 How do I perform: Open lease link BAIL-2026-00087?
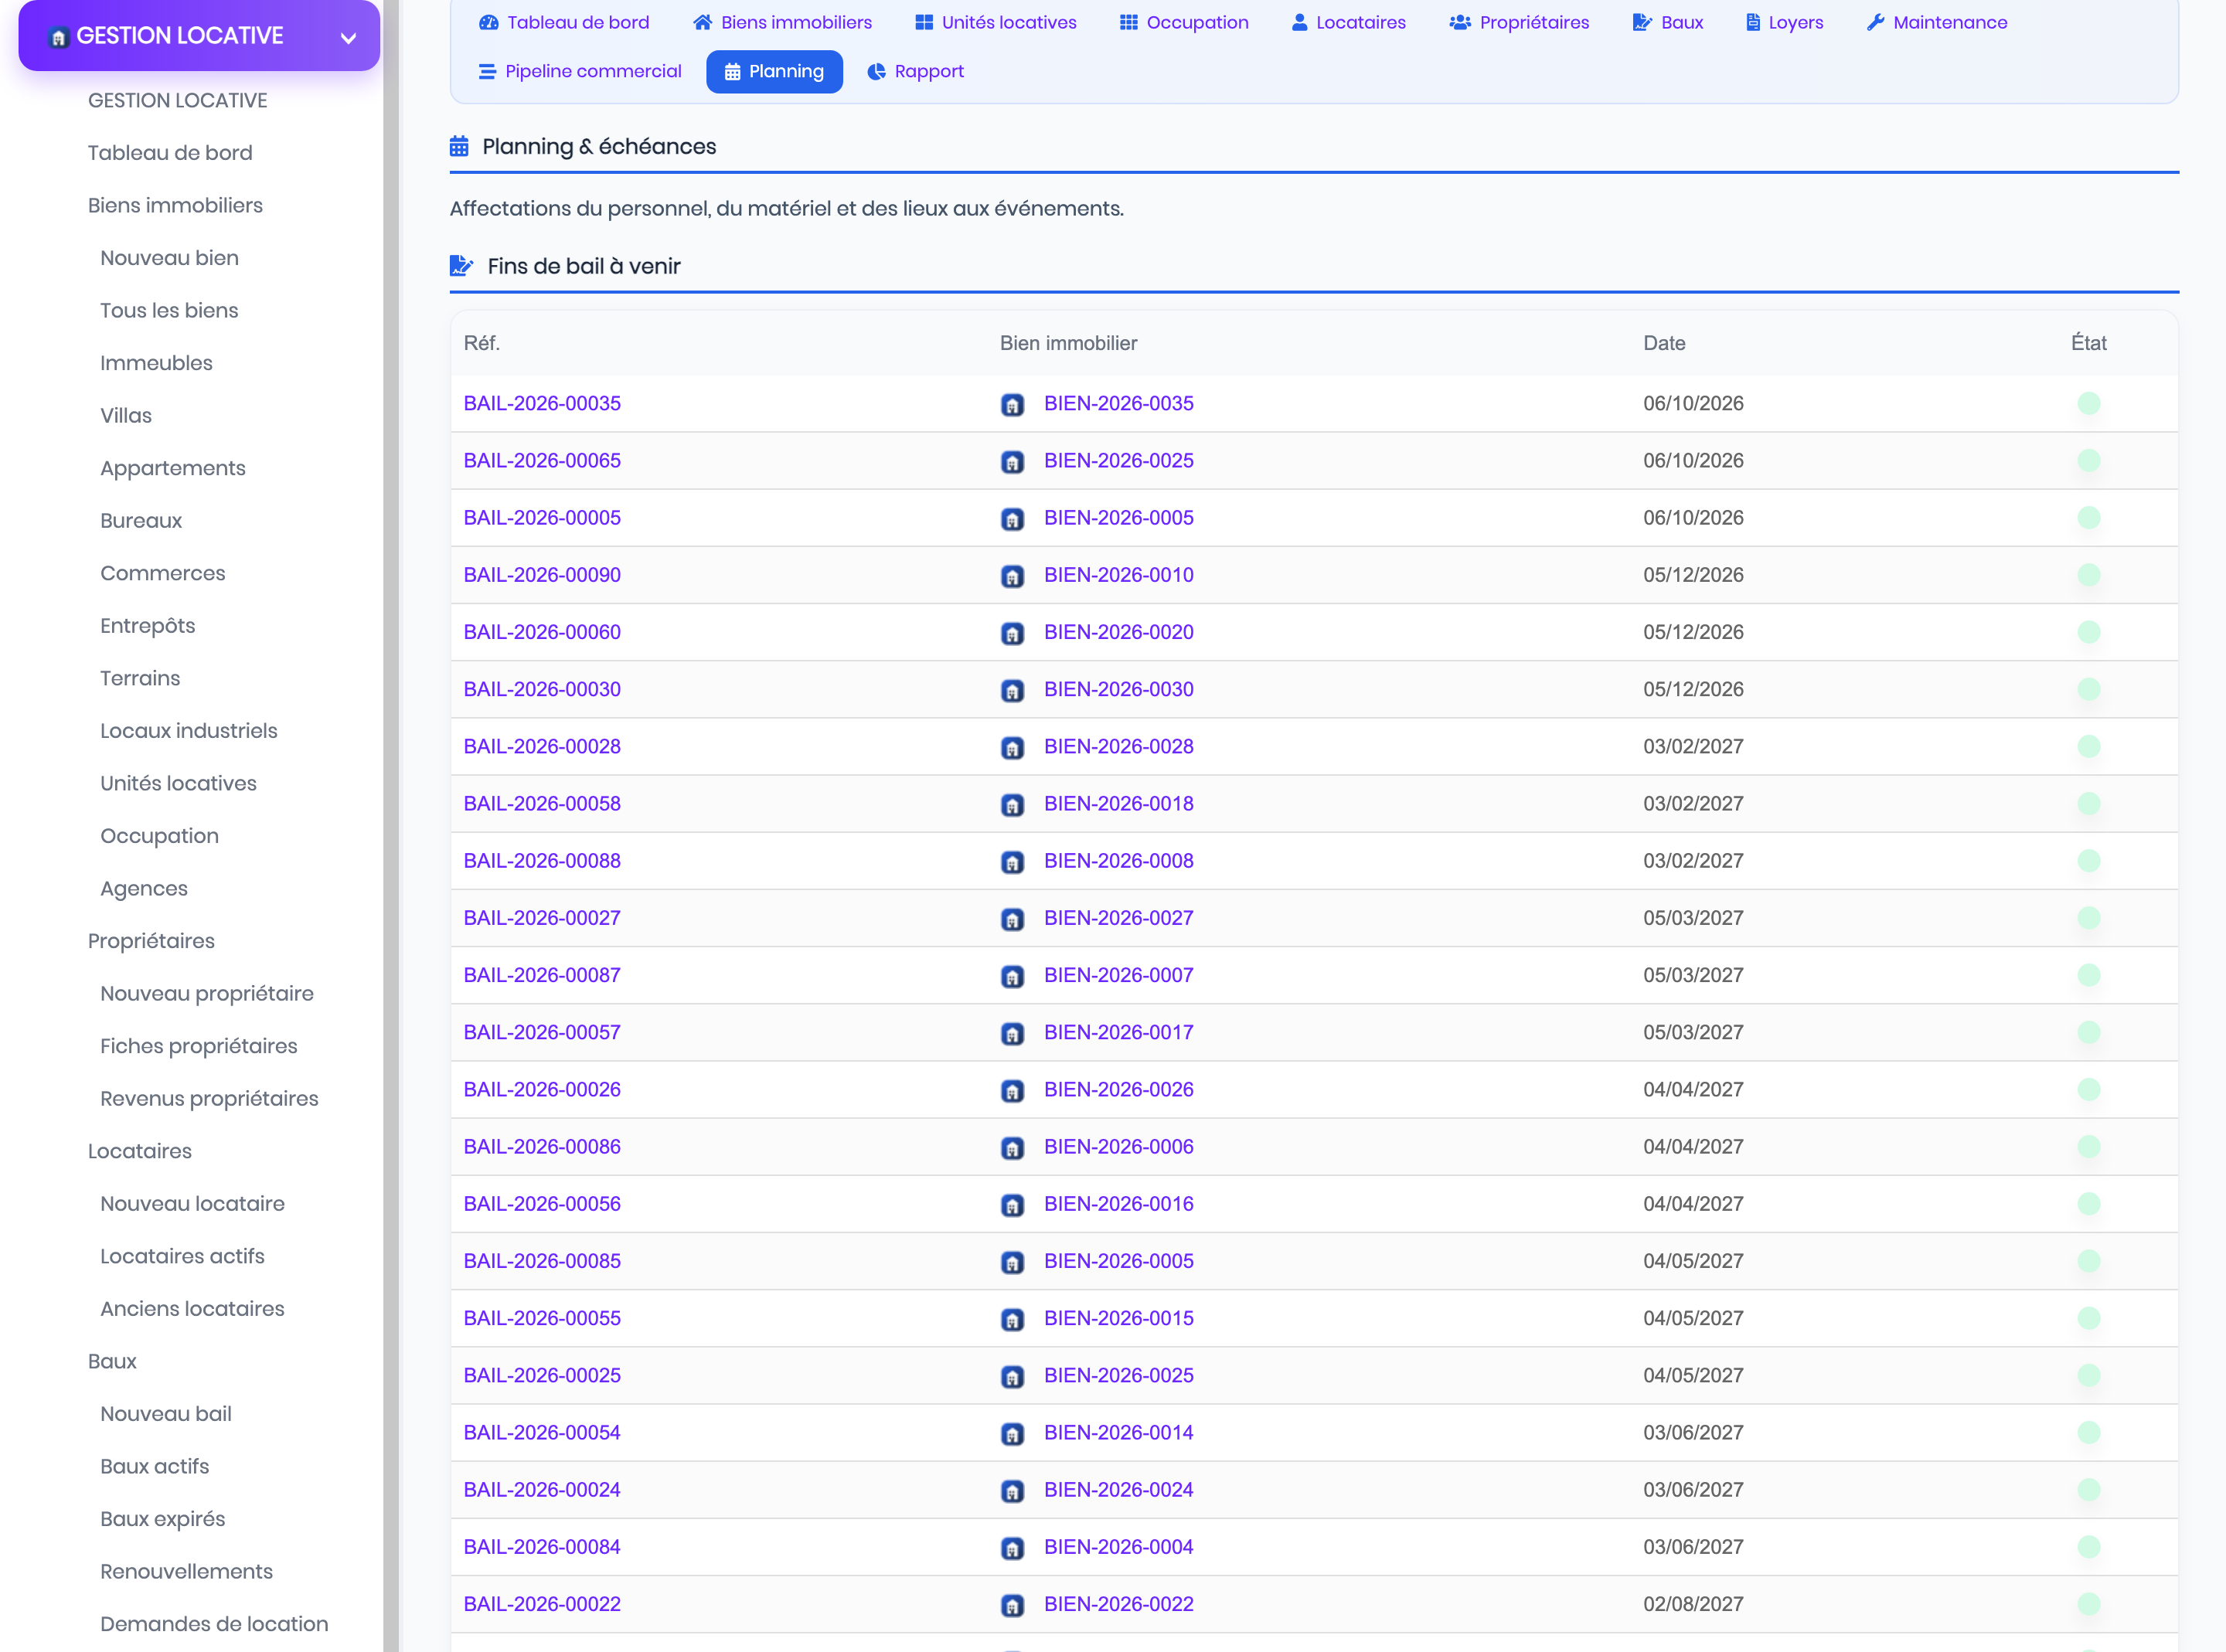542,975
